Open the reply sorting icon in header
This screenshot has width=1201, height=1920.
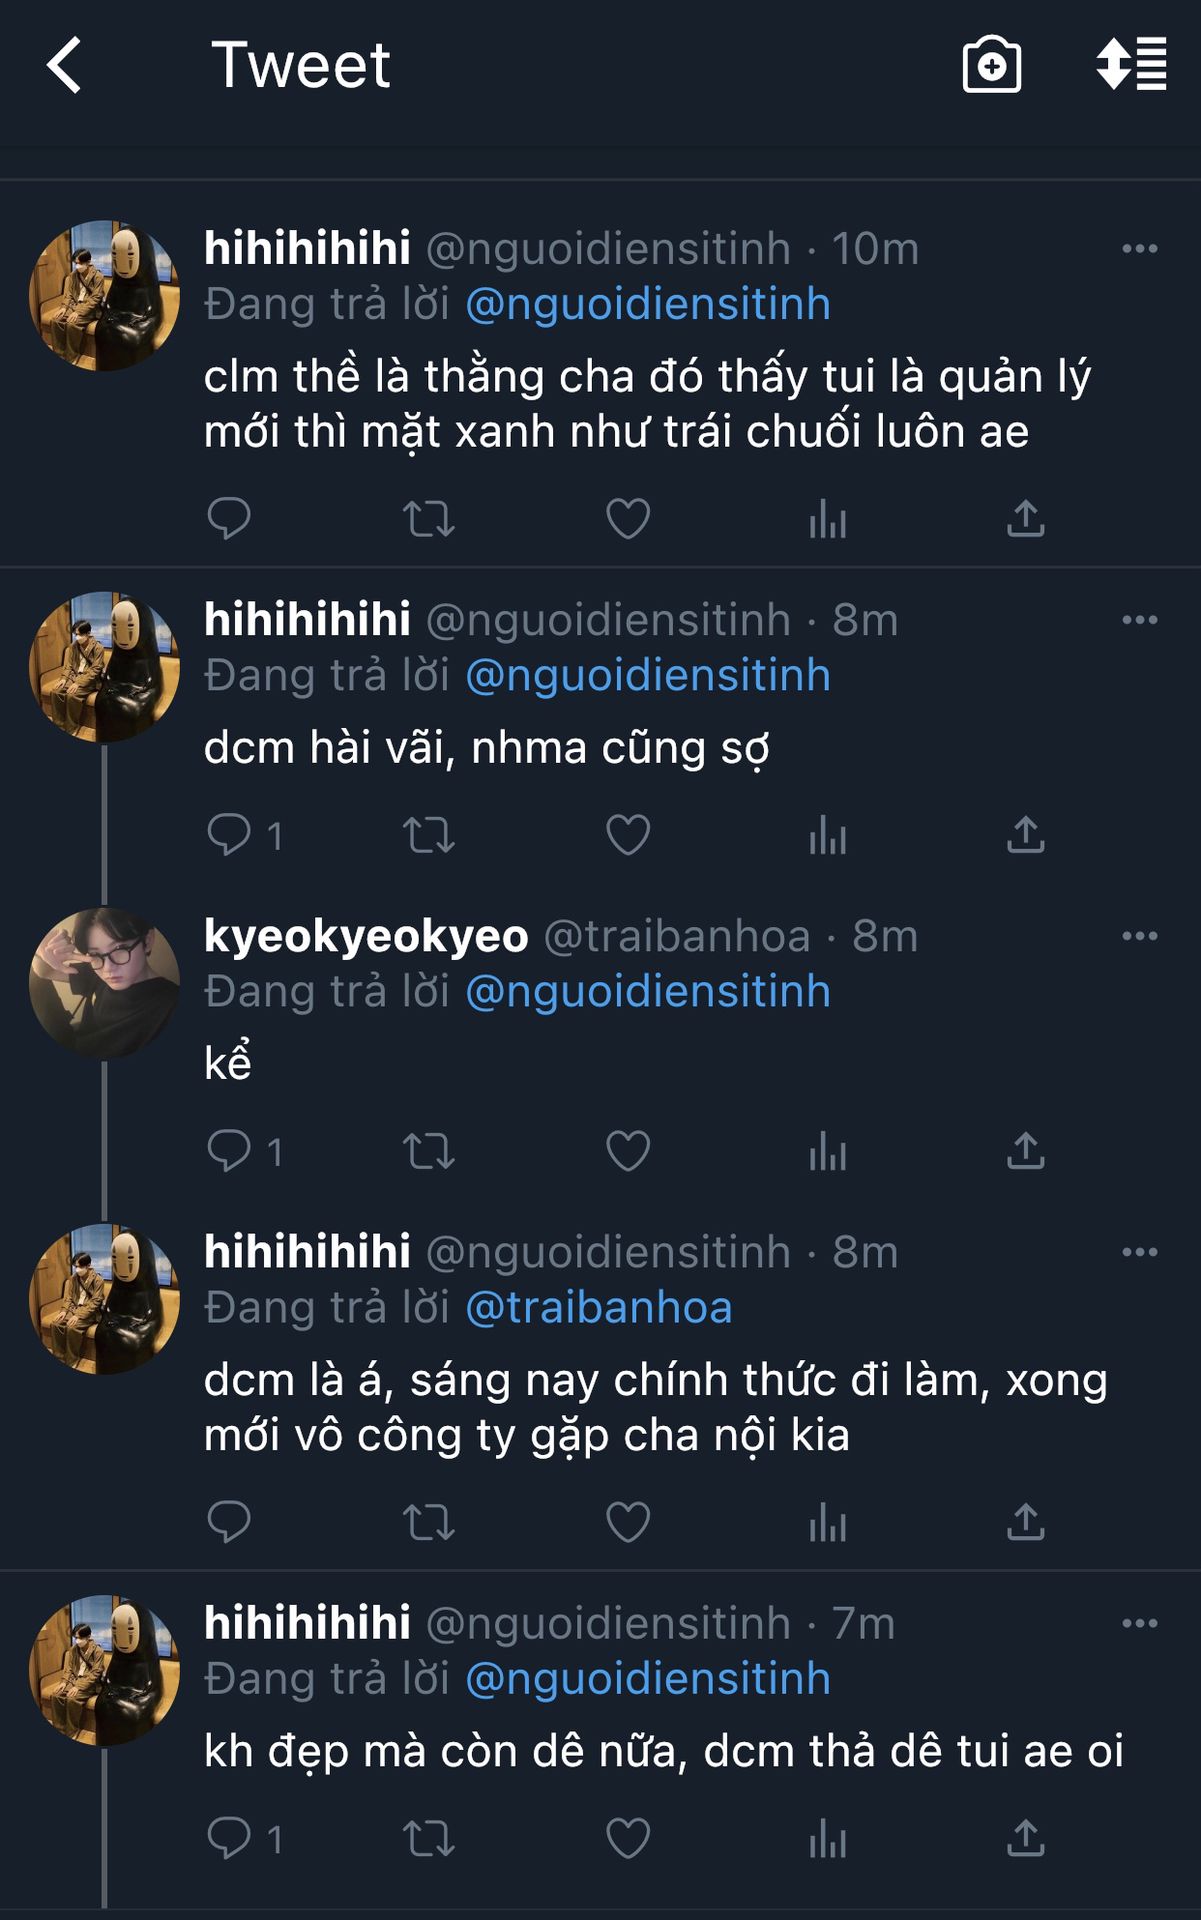(1131, 66)
